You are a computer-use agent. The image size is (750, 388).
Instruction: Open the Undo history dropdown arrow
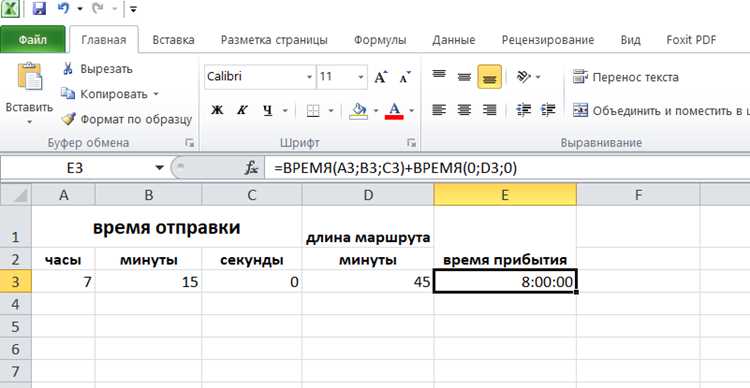click(x=79, y=9)
